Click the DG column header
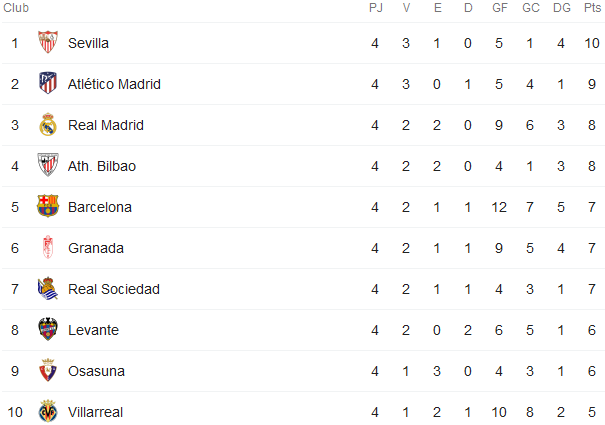The width and height of the screenshot is (605, 425). 561,8
